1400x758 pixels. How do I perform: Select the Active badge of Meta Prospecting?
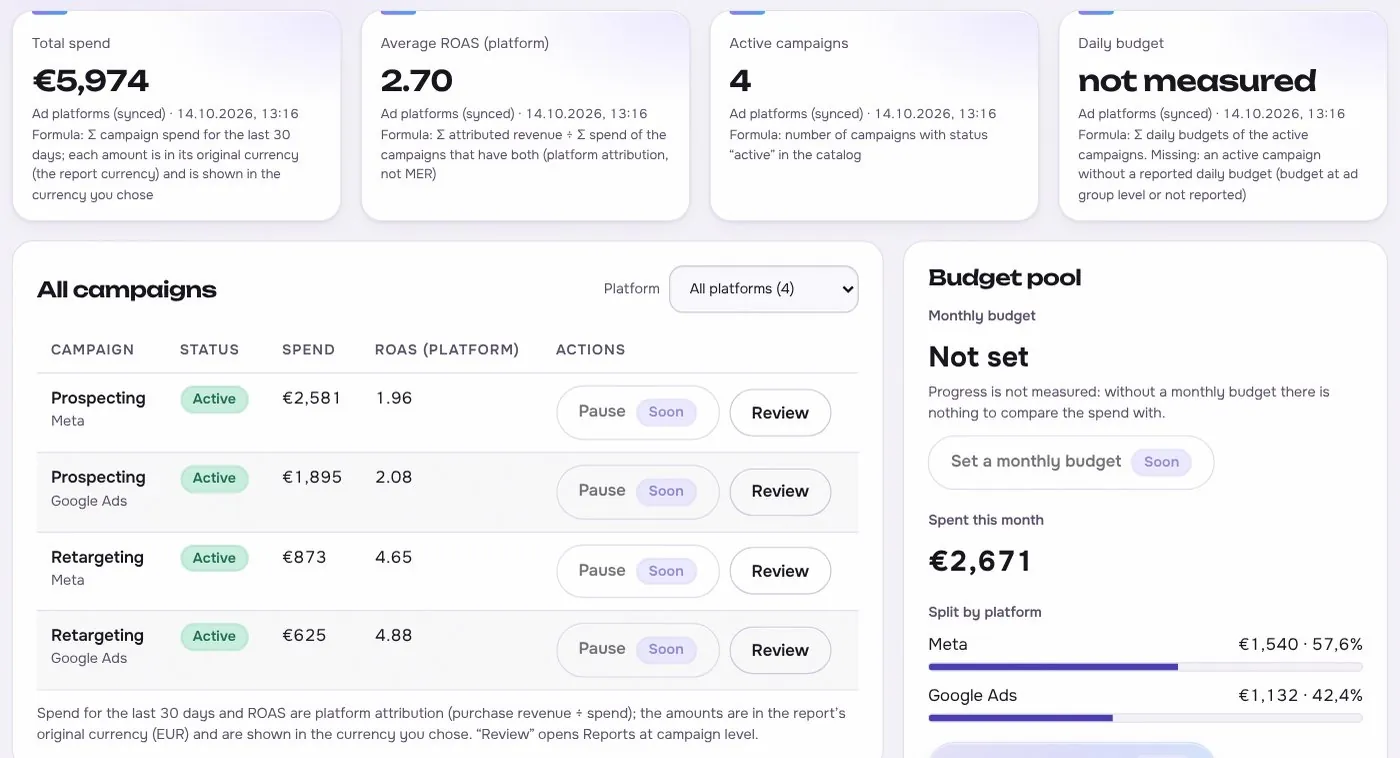[x=214, y=399]
